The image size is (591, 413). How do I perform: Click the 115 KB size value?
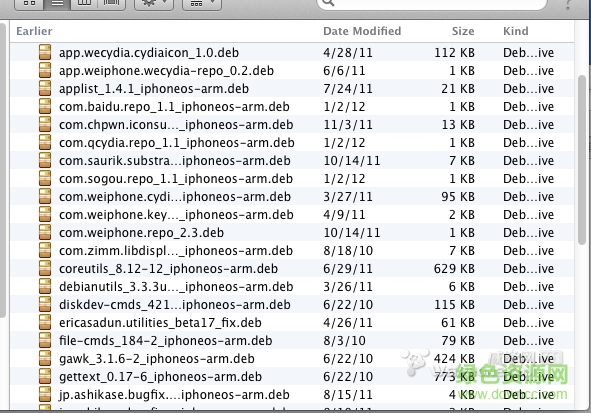pyautogui.click(x=454, y=305)
